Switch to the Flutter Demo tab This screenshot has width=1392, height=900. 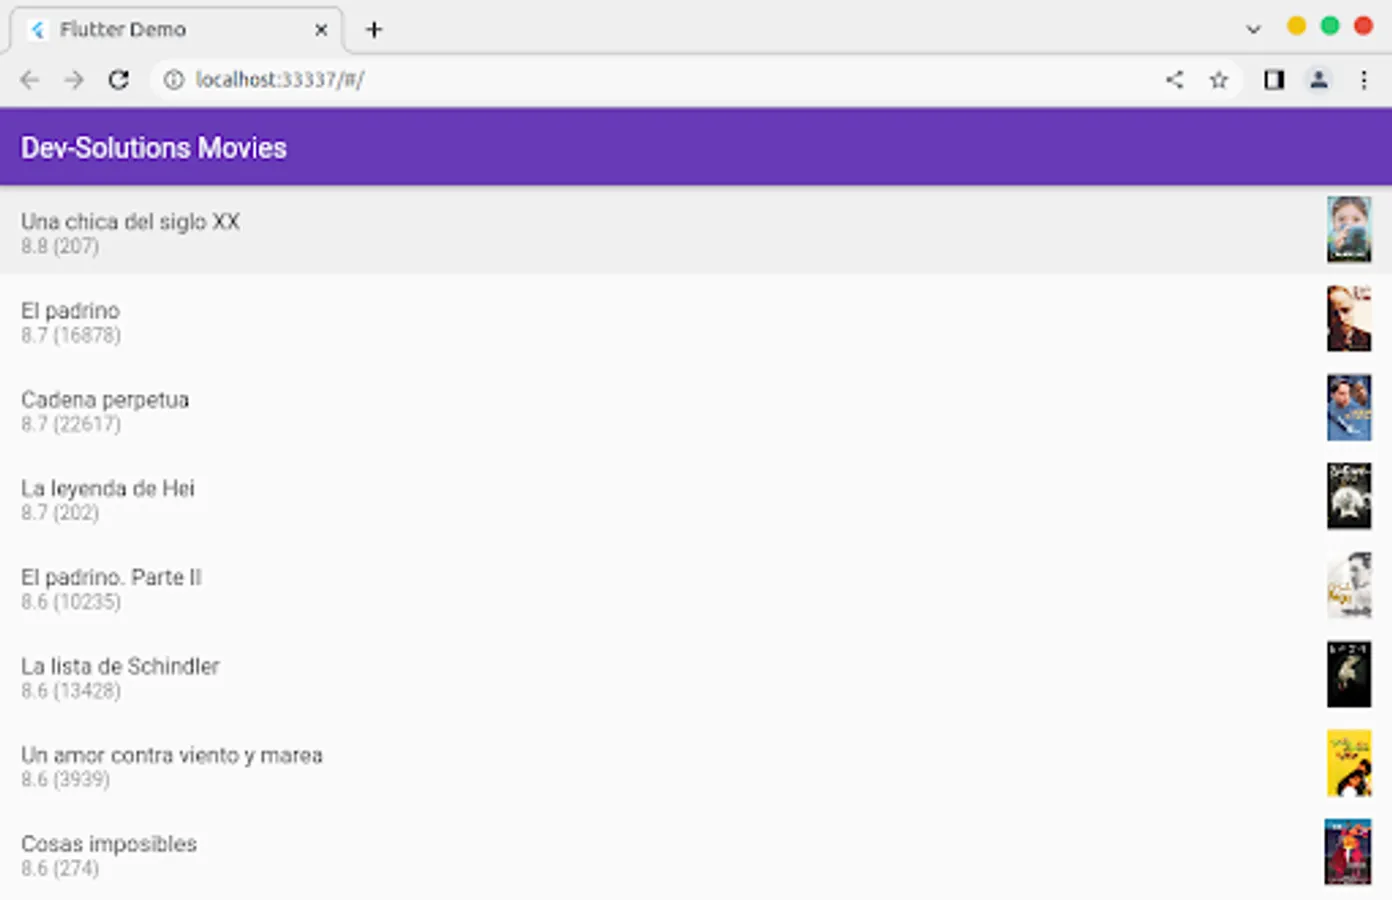(160, 30)
